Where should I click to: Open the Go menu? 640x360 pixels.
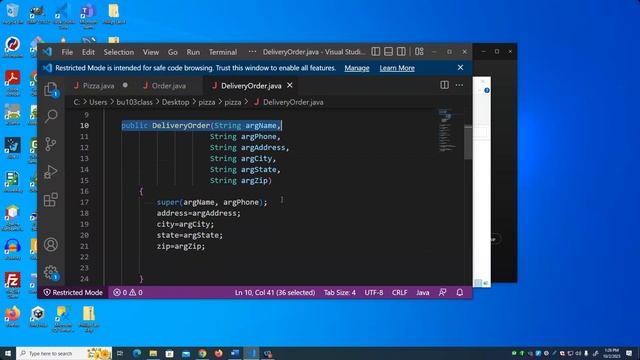pos(173,52)
